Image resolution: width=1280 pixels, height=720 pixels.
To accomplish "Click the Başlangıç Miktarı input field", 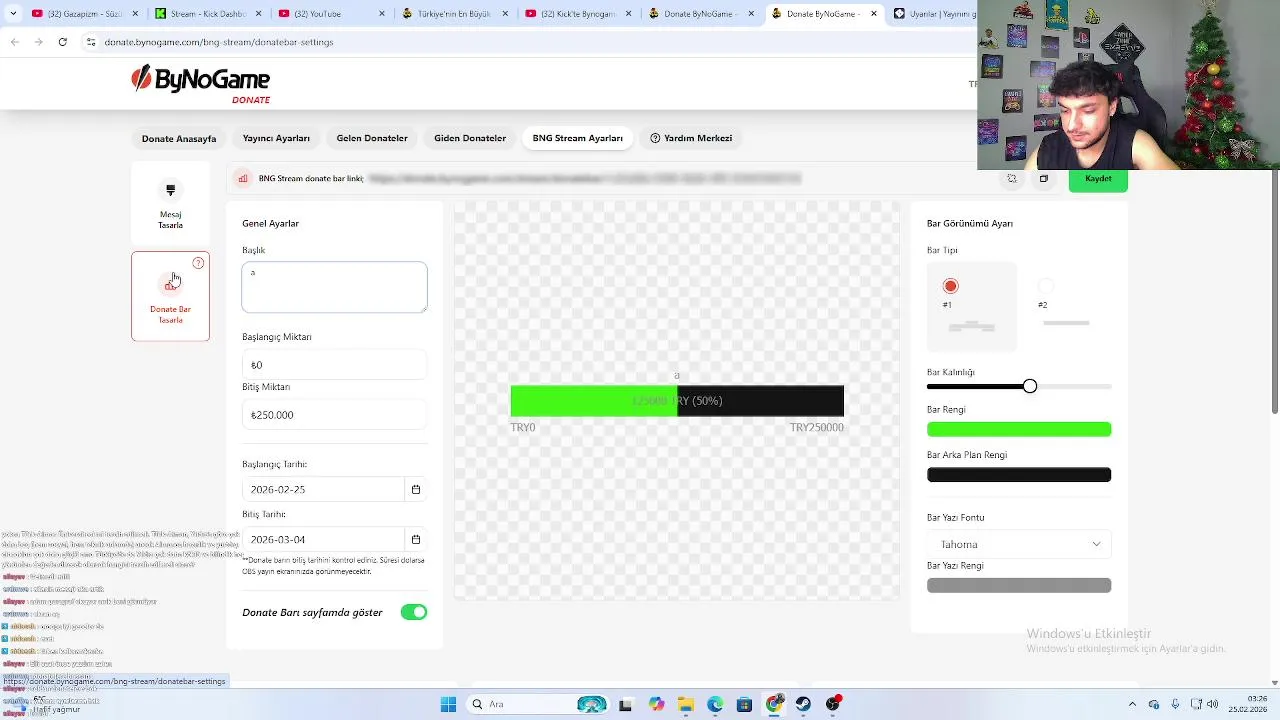I will (334, 365).
